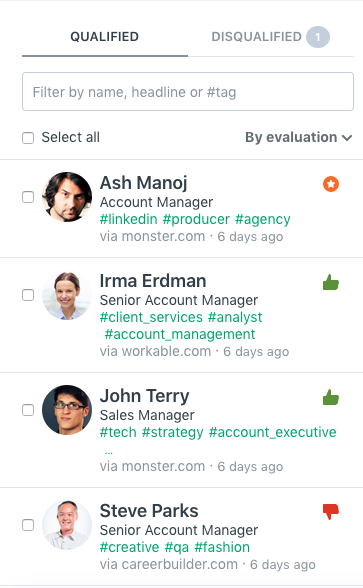Focus the filter by name or tag field
363x588 pixels.
point(188,92)
